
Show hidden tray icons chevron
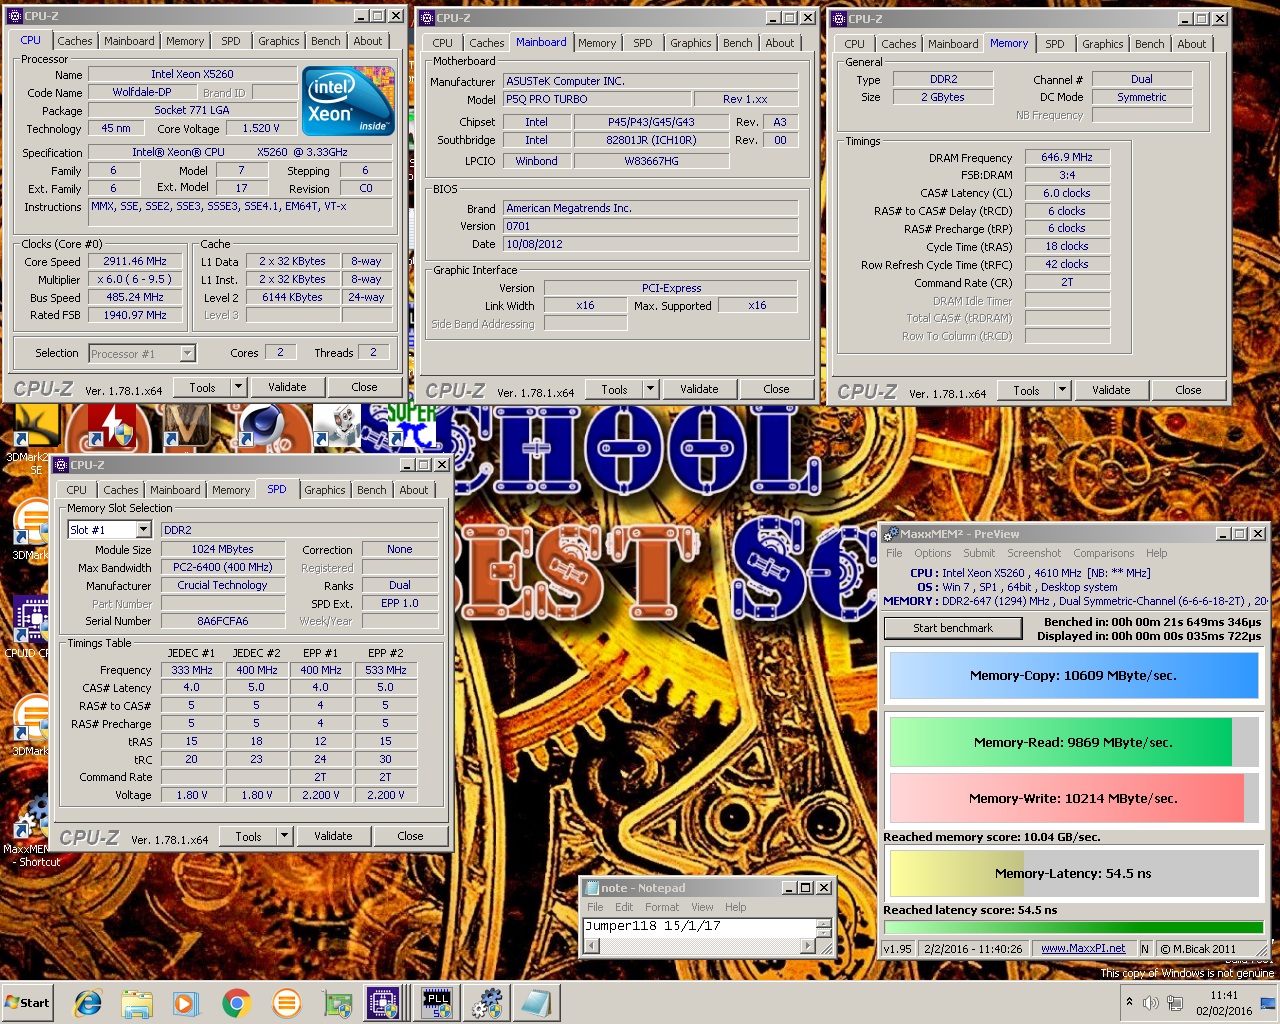[x=1129, y=1001]
